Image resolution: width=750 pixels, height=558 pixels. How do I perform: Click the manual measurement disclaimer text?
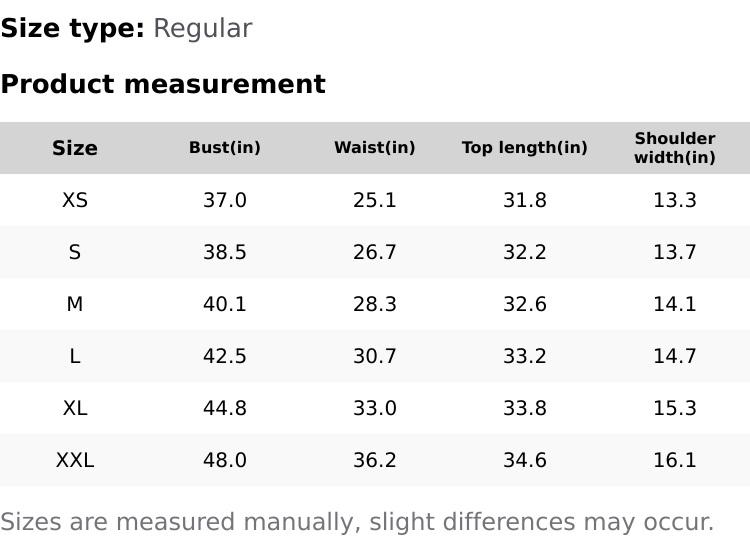[x=357, y=522]
